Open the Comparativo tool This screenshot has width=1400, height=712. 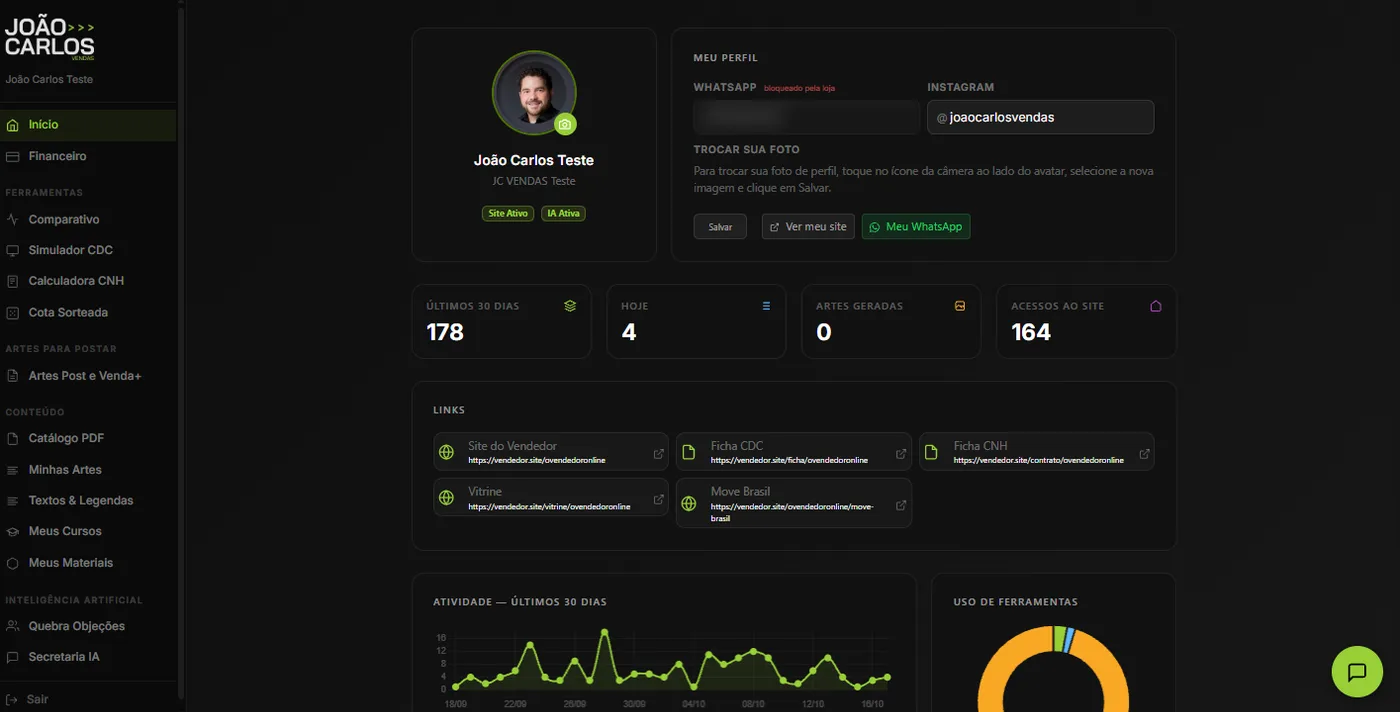88,219
